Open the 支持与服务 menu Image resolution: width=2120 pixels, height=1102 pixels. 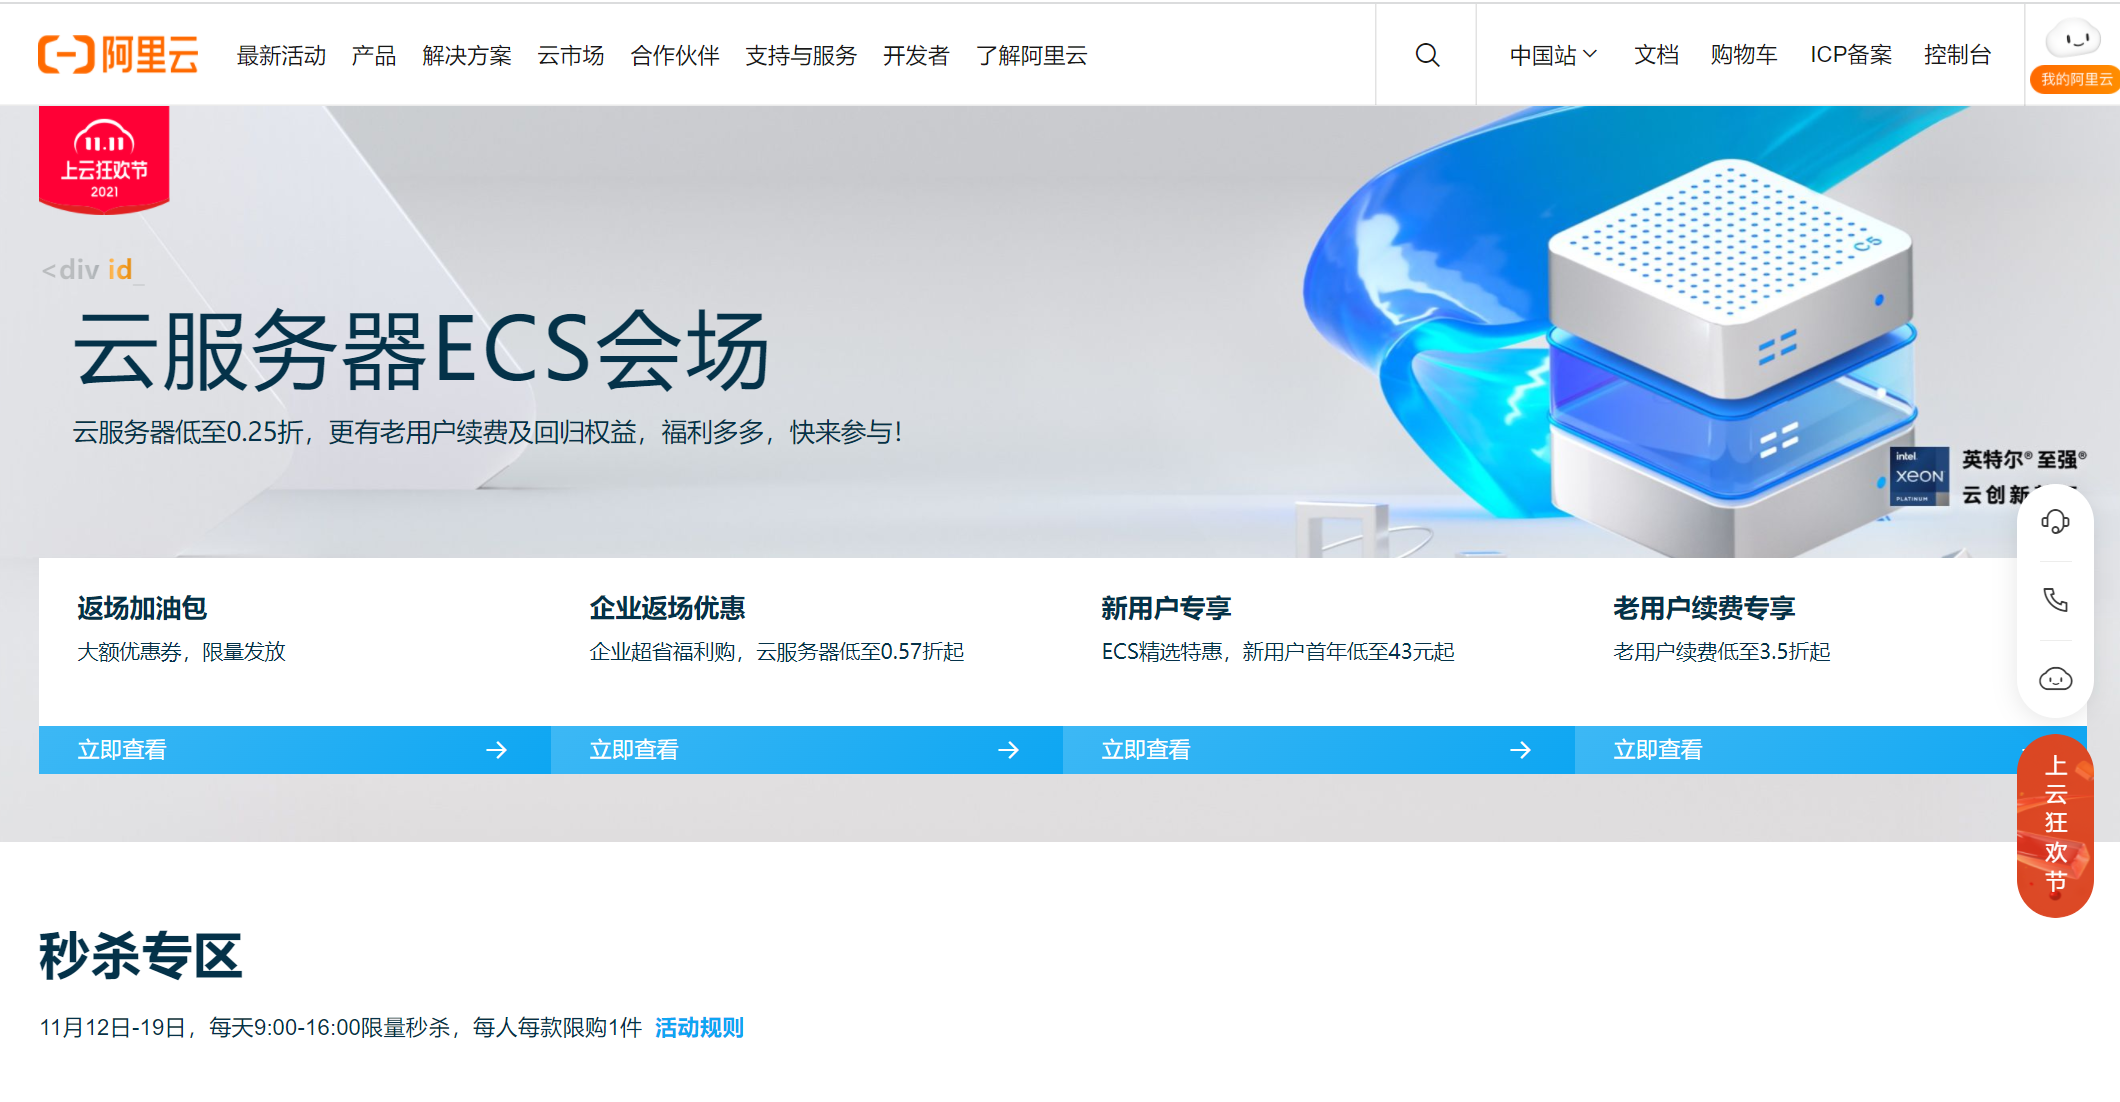pos(801,55)
